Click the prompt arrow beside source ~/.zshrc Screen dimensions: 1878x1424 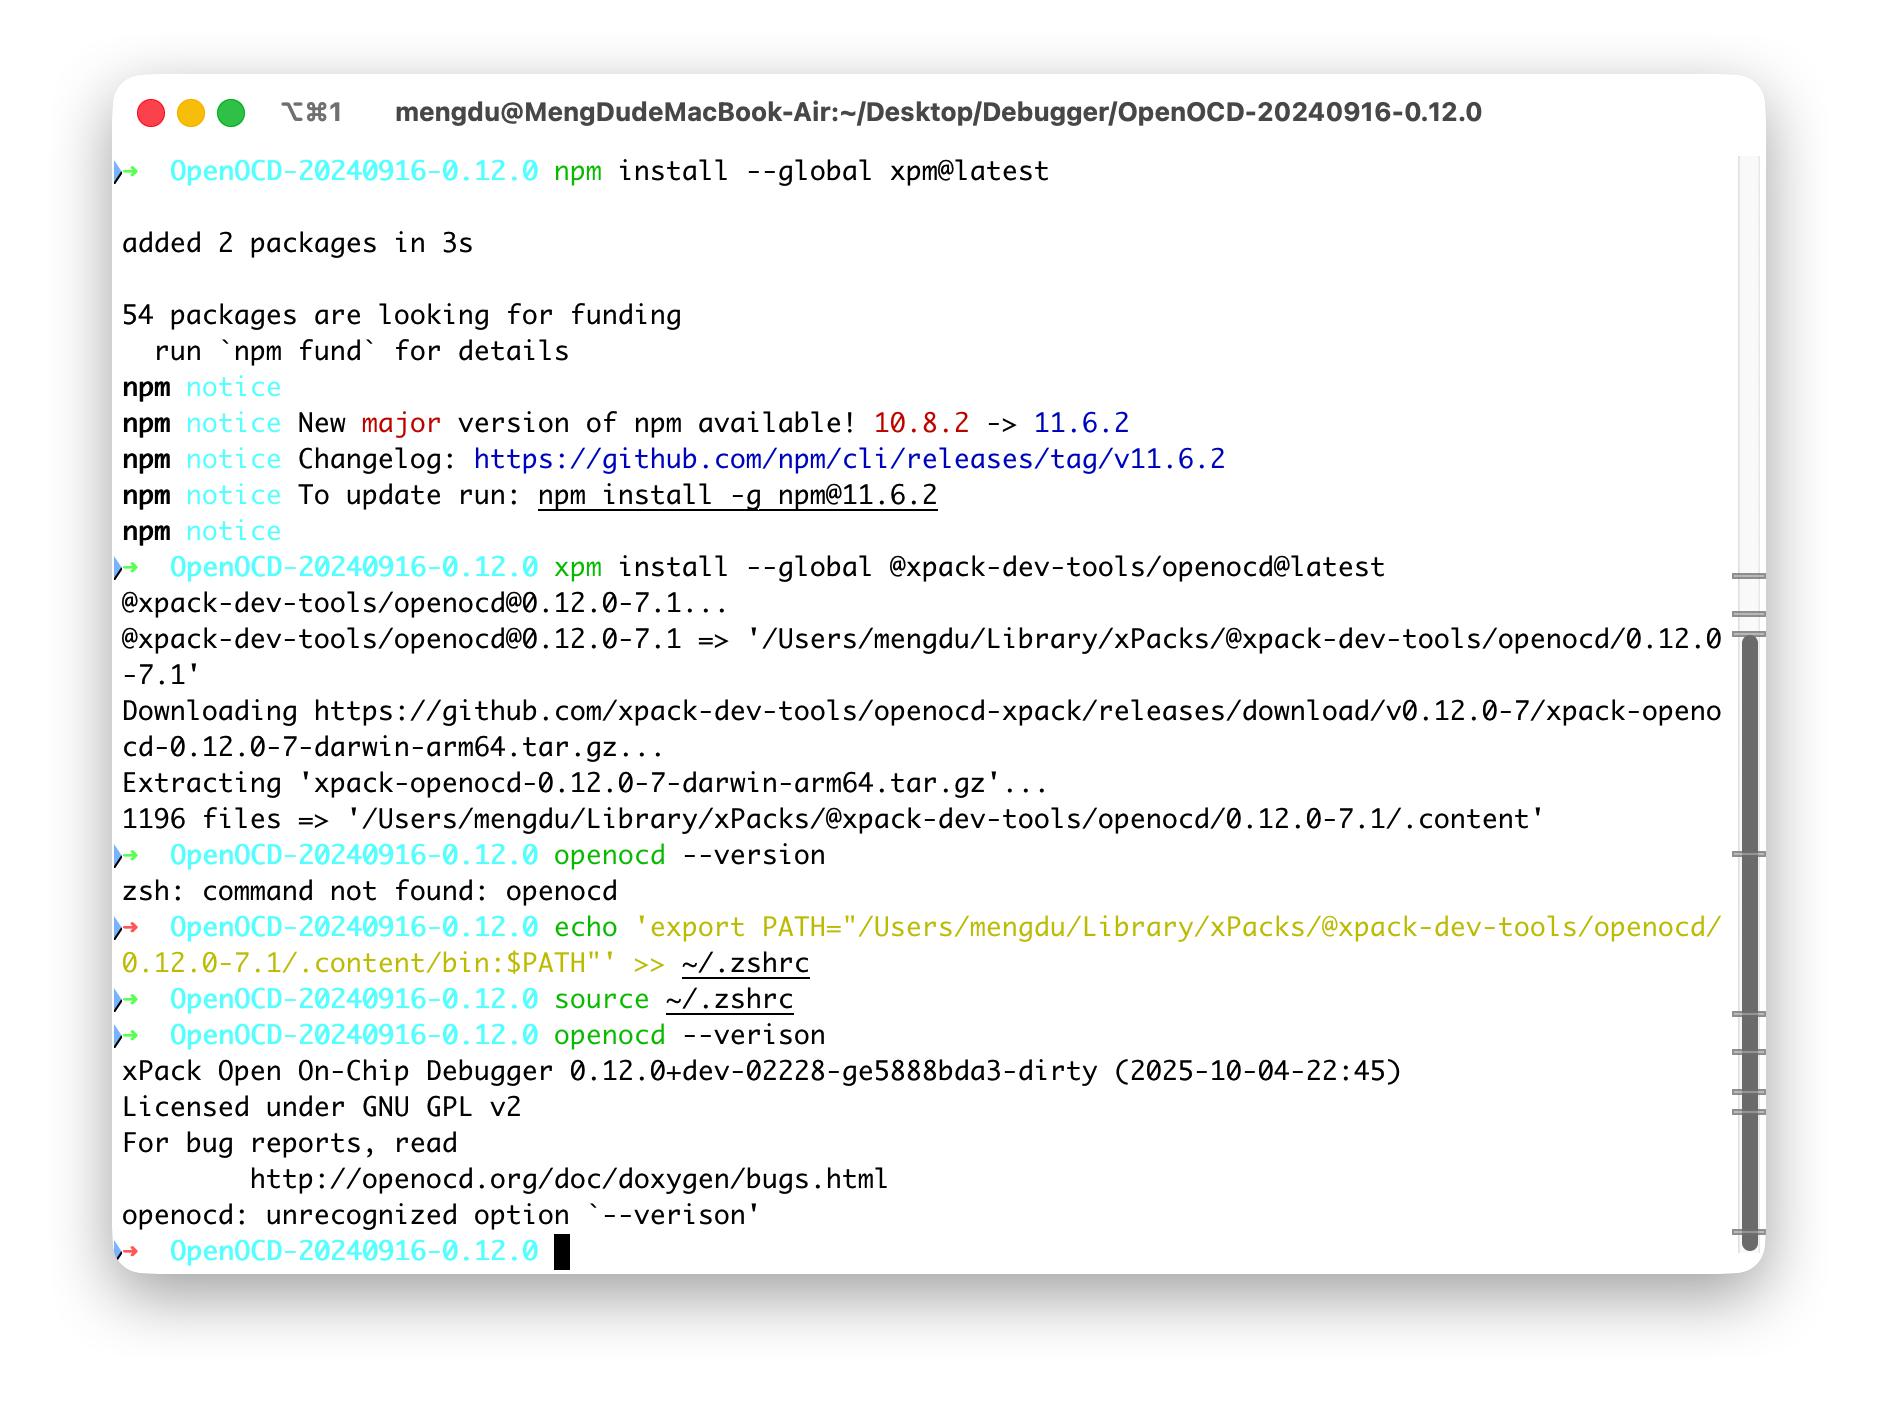(126, 1000)
